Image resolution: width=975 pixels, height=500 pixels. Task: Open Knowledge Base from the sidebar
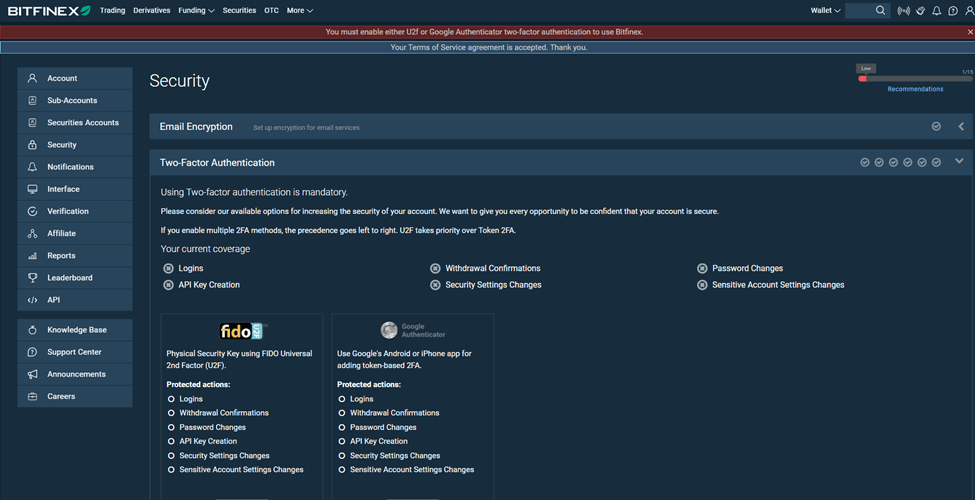pos(76,330)
